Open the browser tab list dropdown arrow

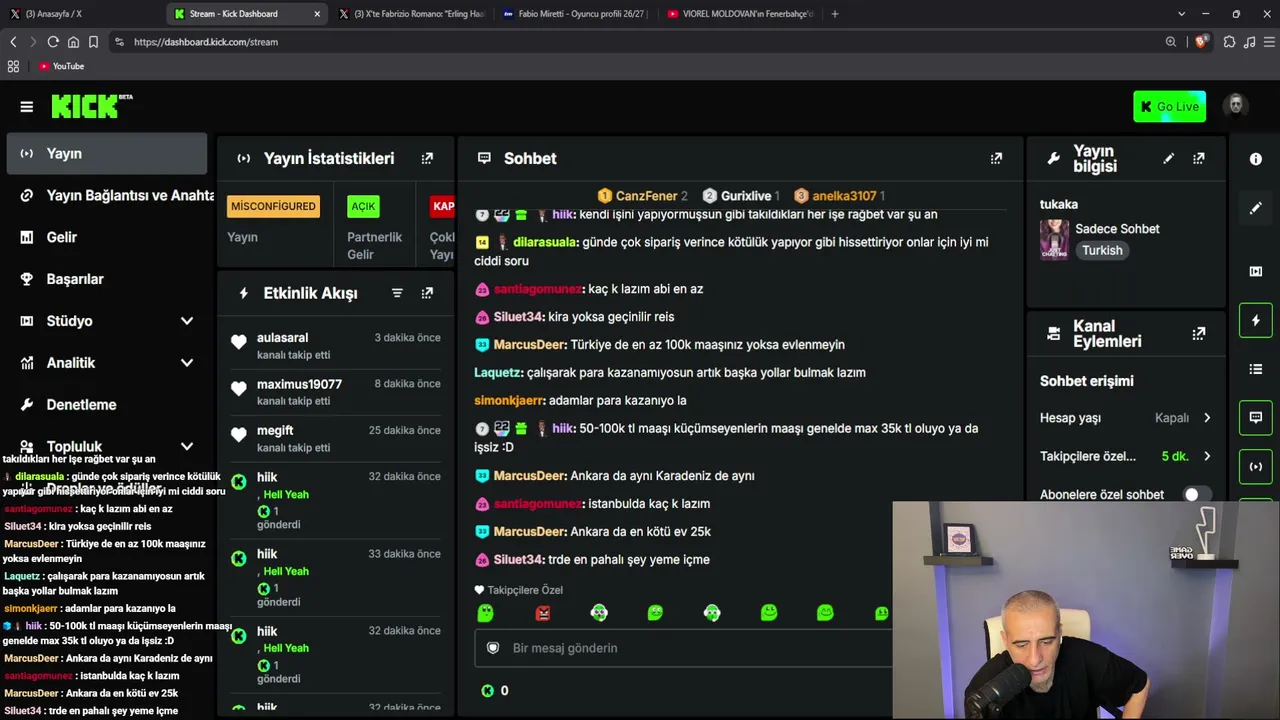coord(1181,14)
